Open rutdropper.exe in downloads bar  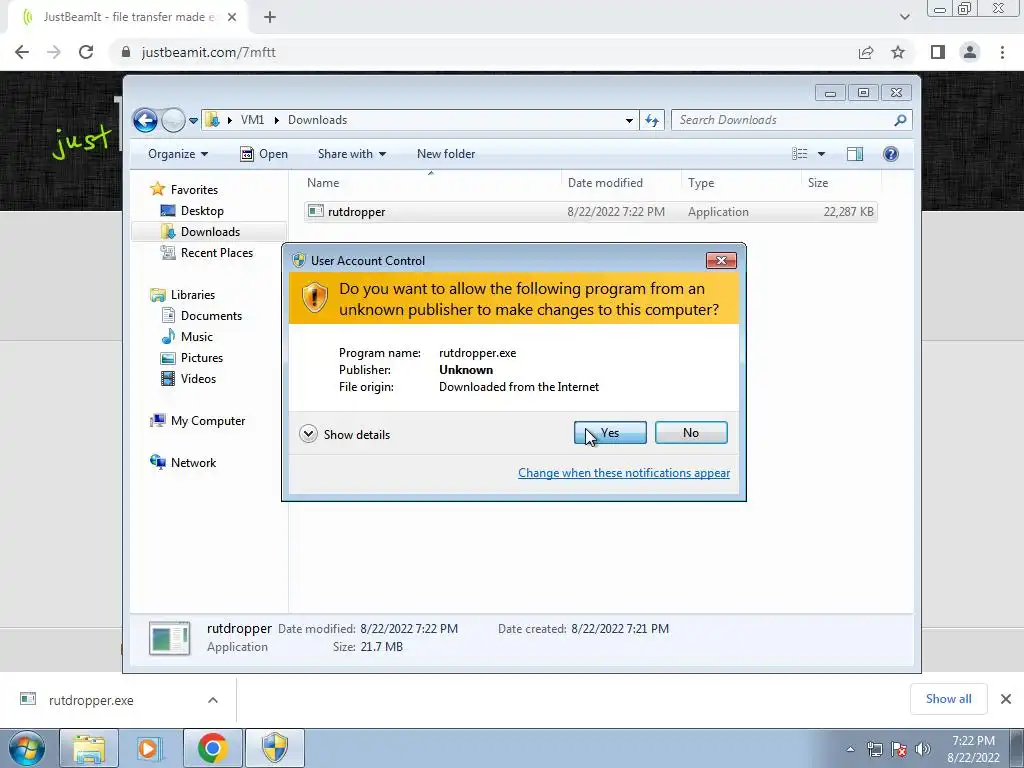[x=91, y=700]
